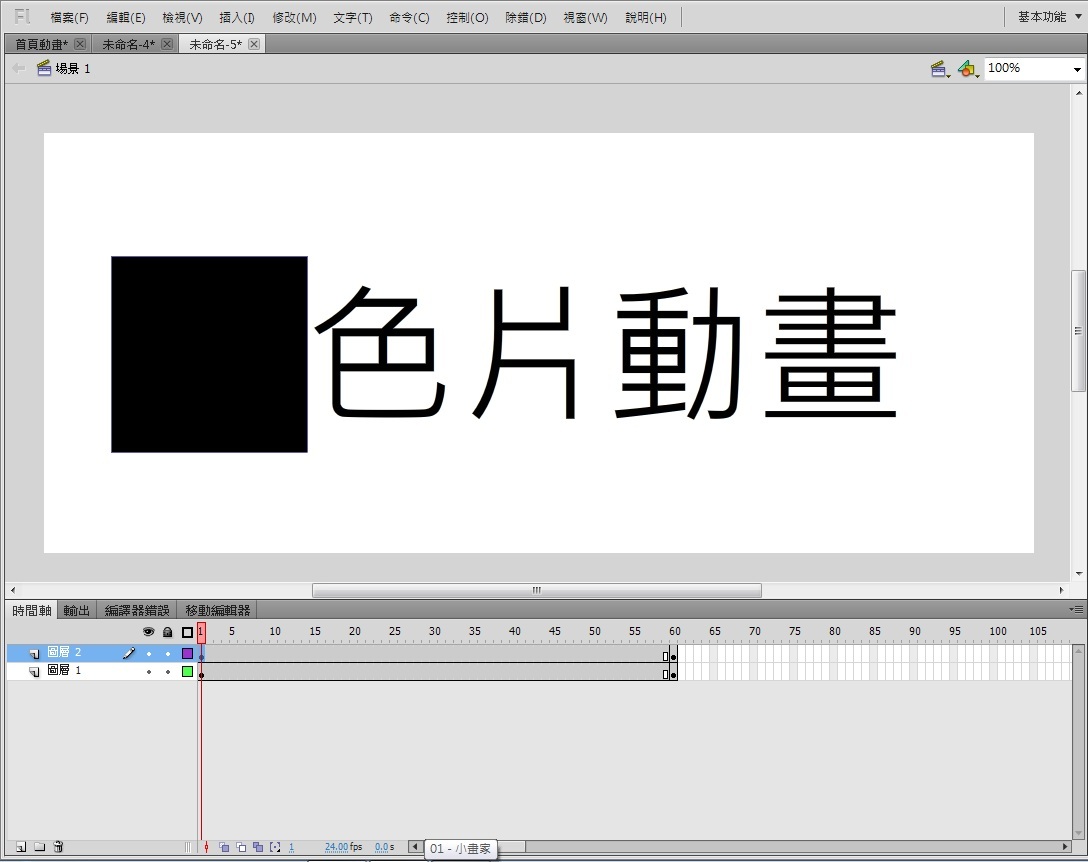
Task: Switch to 首頁動畫* document tab
Action: point(42,44)
